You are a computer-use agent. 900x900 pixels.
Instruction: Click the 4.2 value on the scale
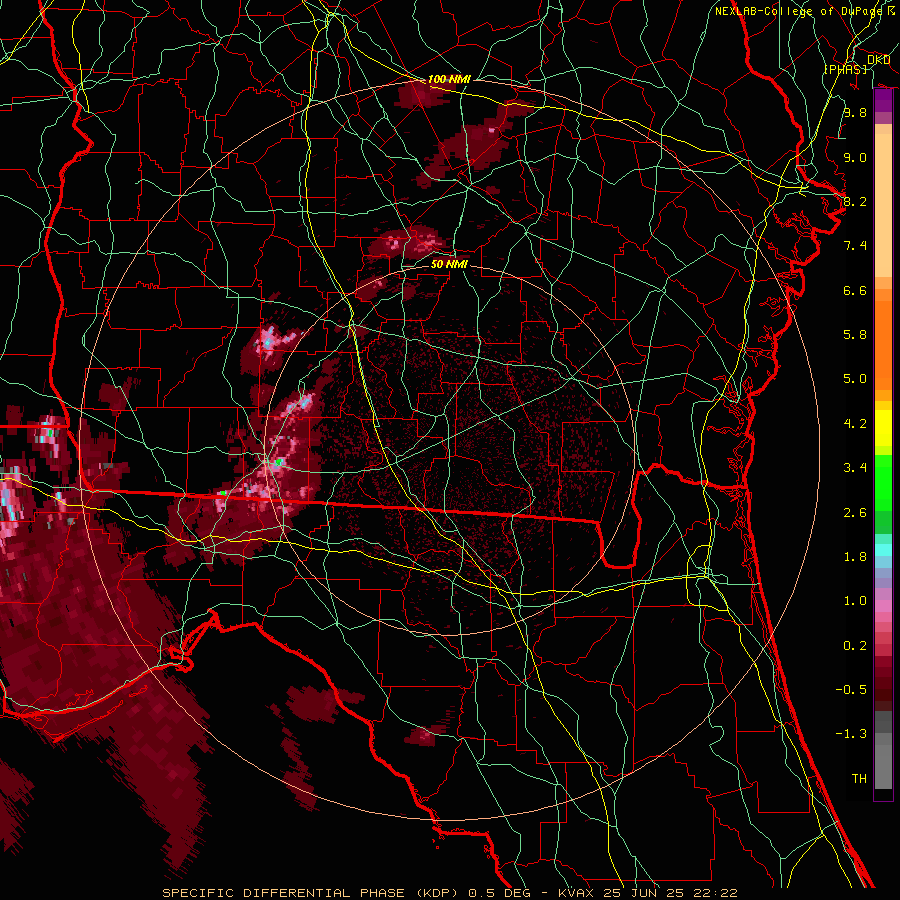(855, 424)
